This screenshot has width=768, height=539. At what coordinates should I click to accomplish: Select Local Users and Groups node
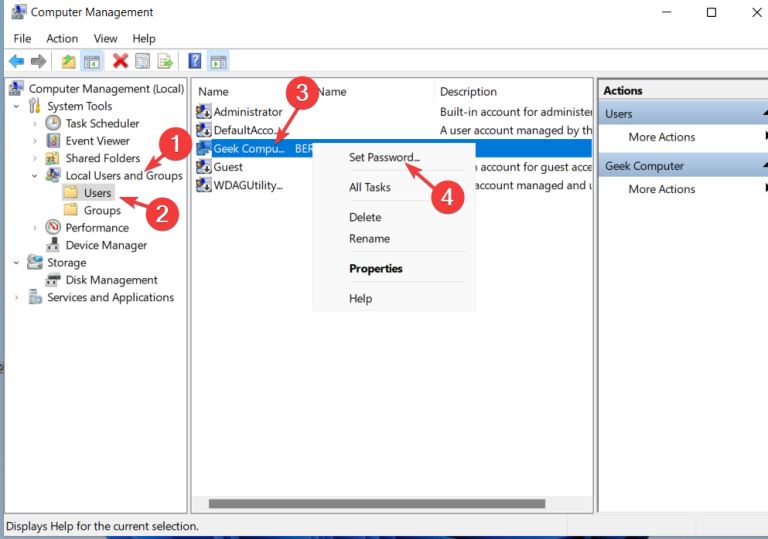coord(124,175)
